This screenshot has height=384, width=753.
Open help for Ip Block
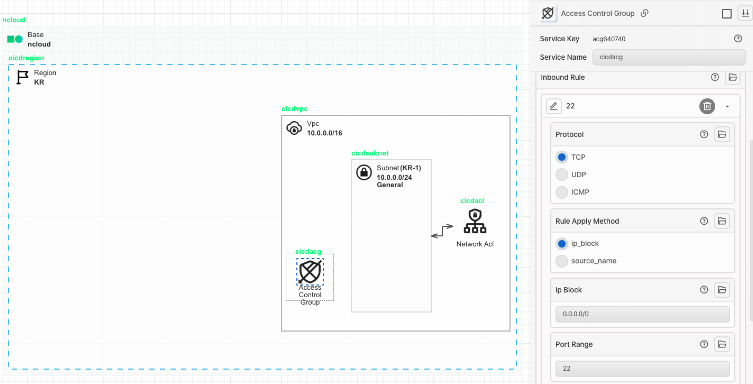tap(704, 289)
